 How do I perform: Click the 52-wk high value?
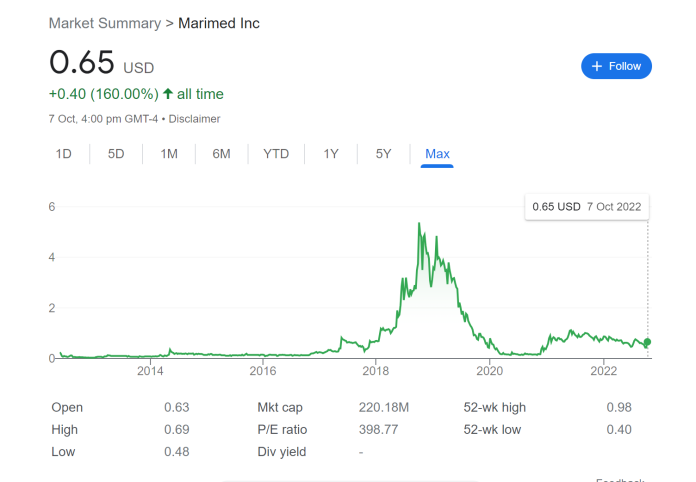(619, 407)
